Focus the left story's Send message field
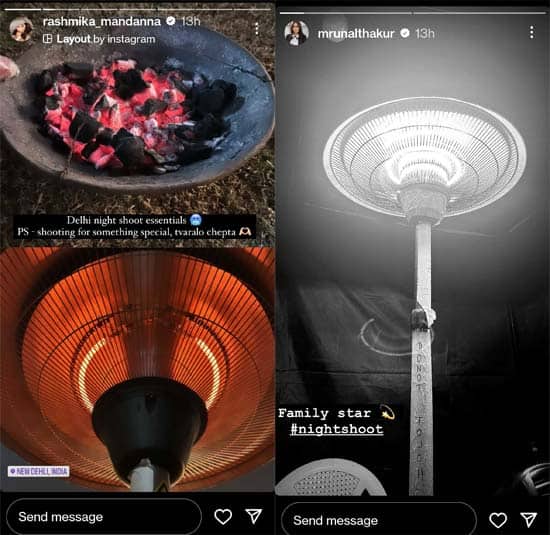The width and height of the screenshot is (550, 535). coord(104,516)
